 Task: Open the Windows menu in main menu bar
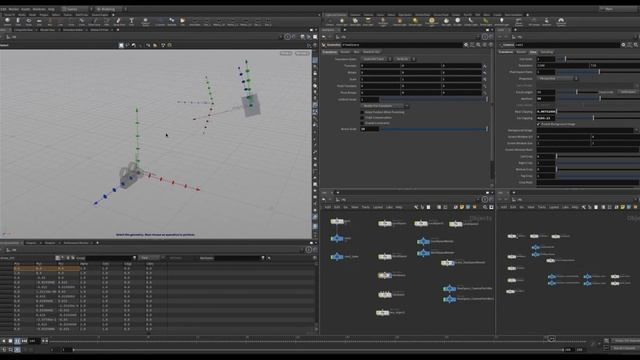pos(39,9)
